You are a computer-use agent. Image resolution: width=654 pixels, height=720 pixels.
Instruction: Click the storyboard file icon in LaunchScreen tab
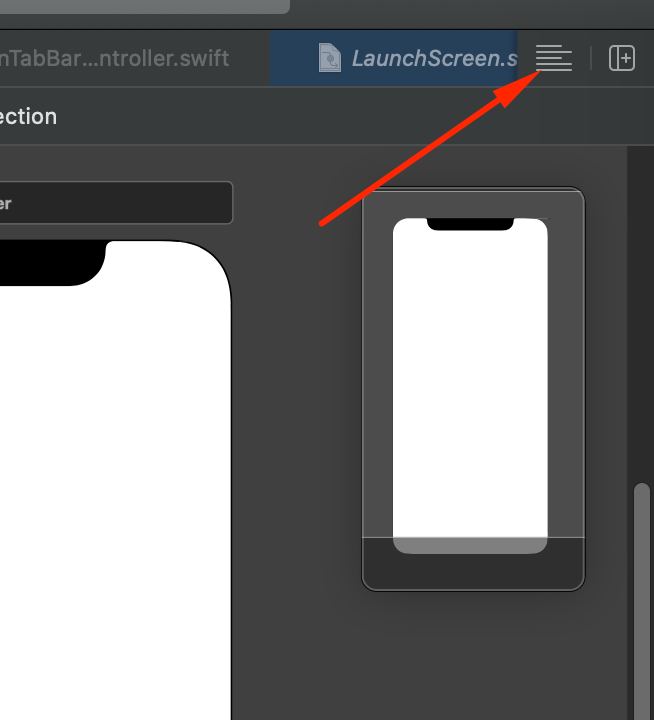tap(330, 58)
